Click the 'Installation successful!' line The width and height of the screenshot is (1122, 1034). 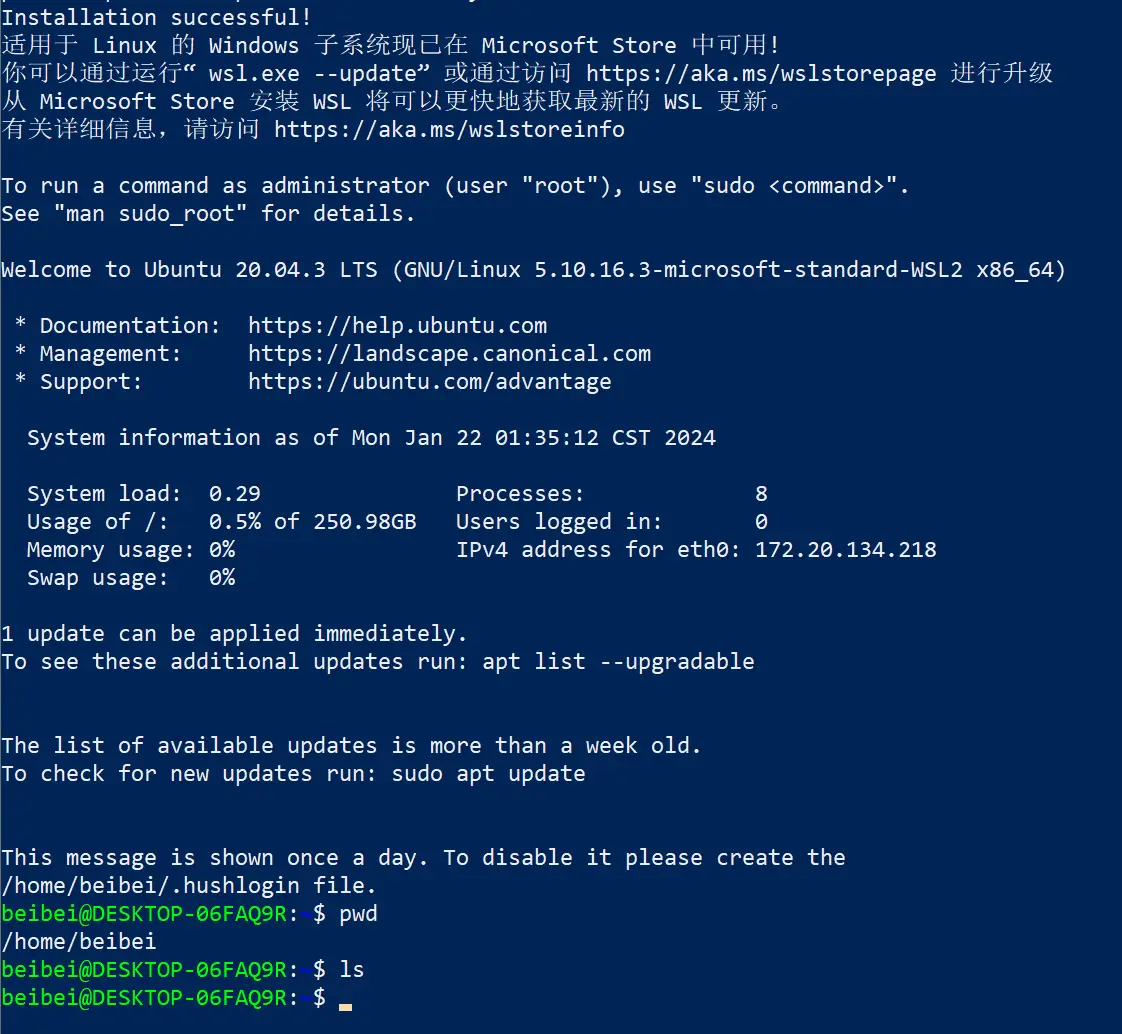point(157,17)
